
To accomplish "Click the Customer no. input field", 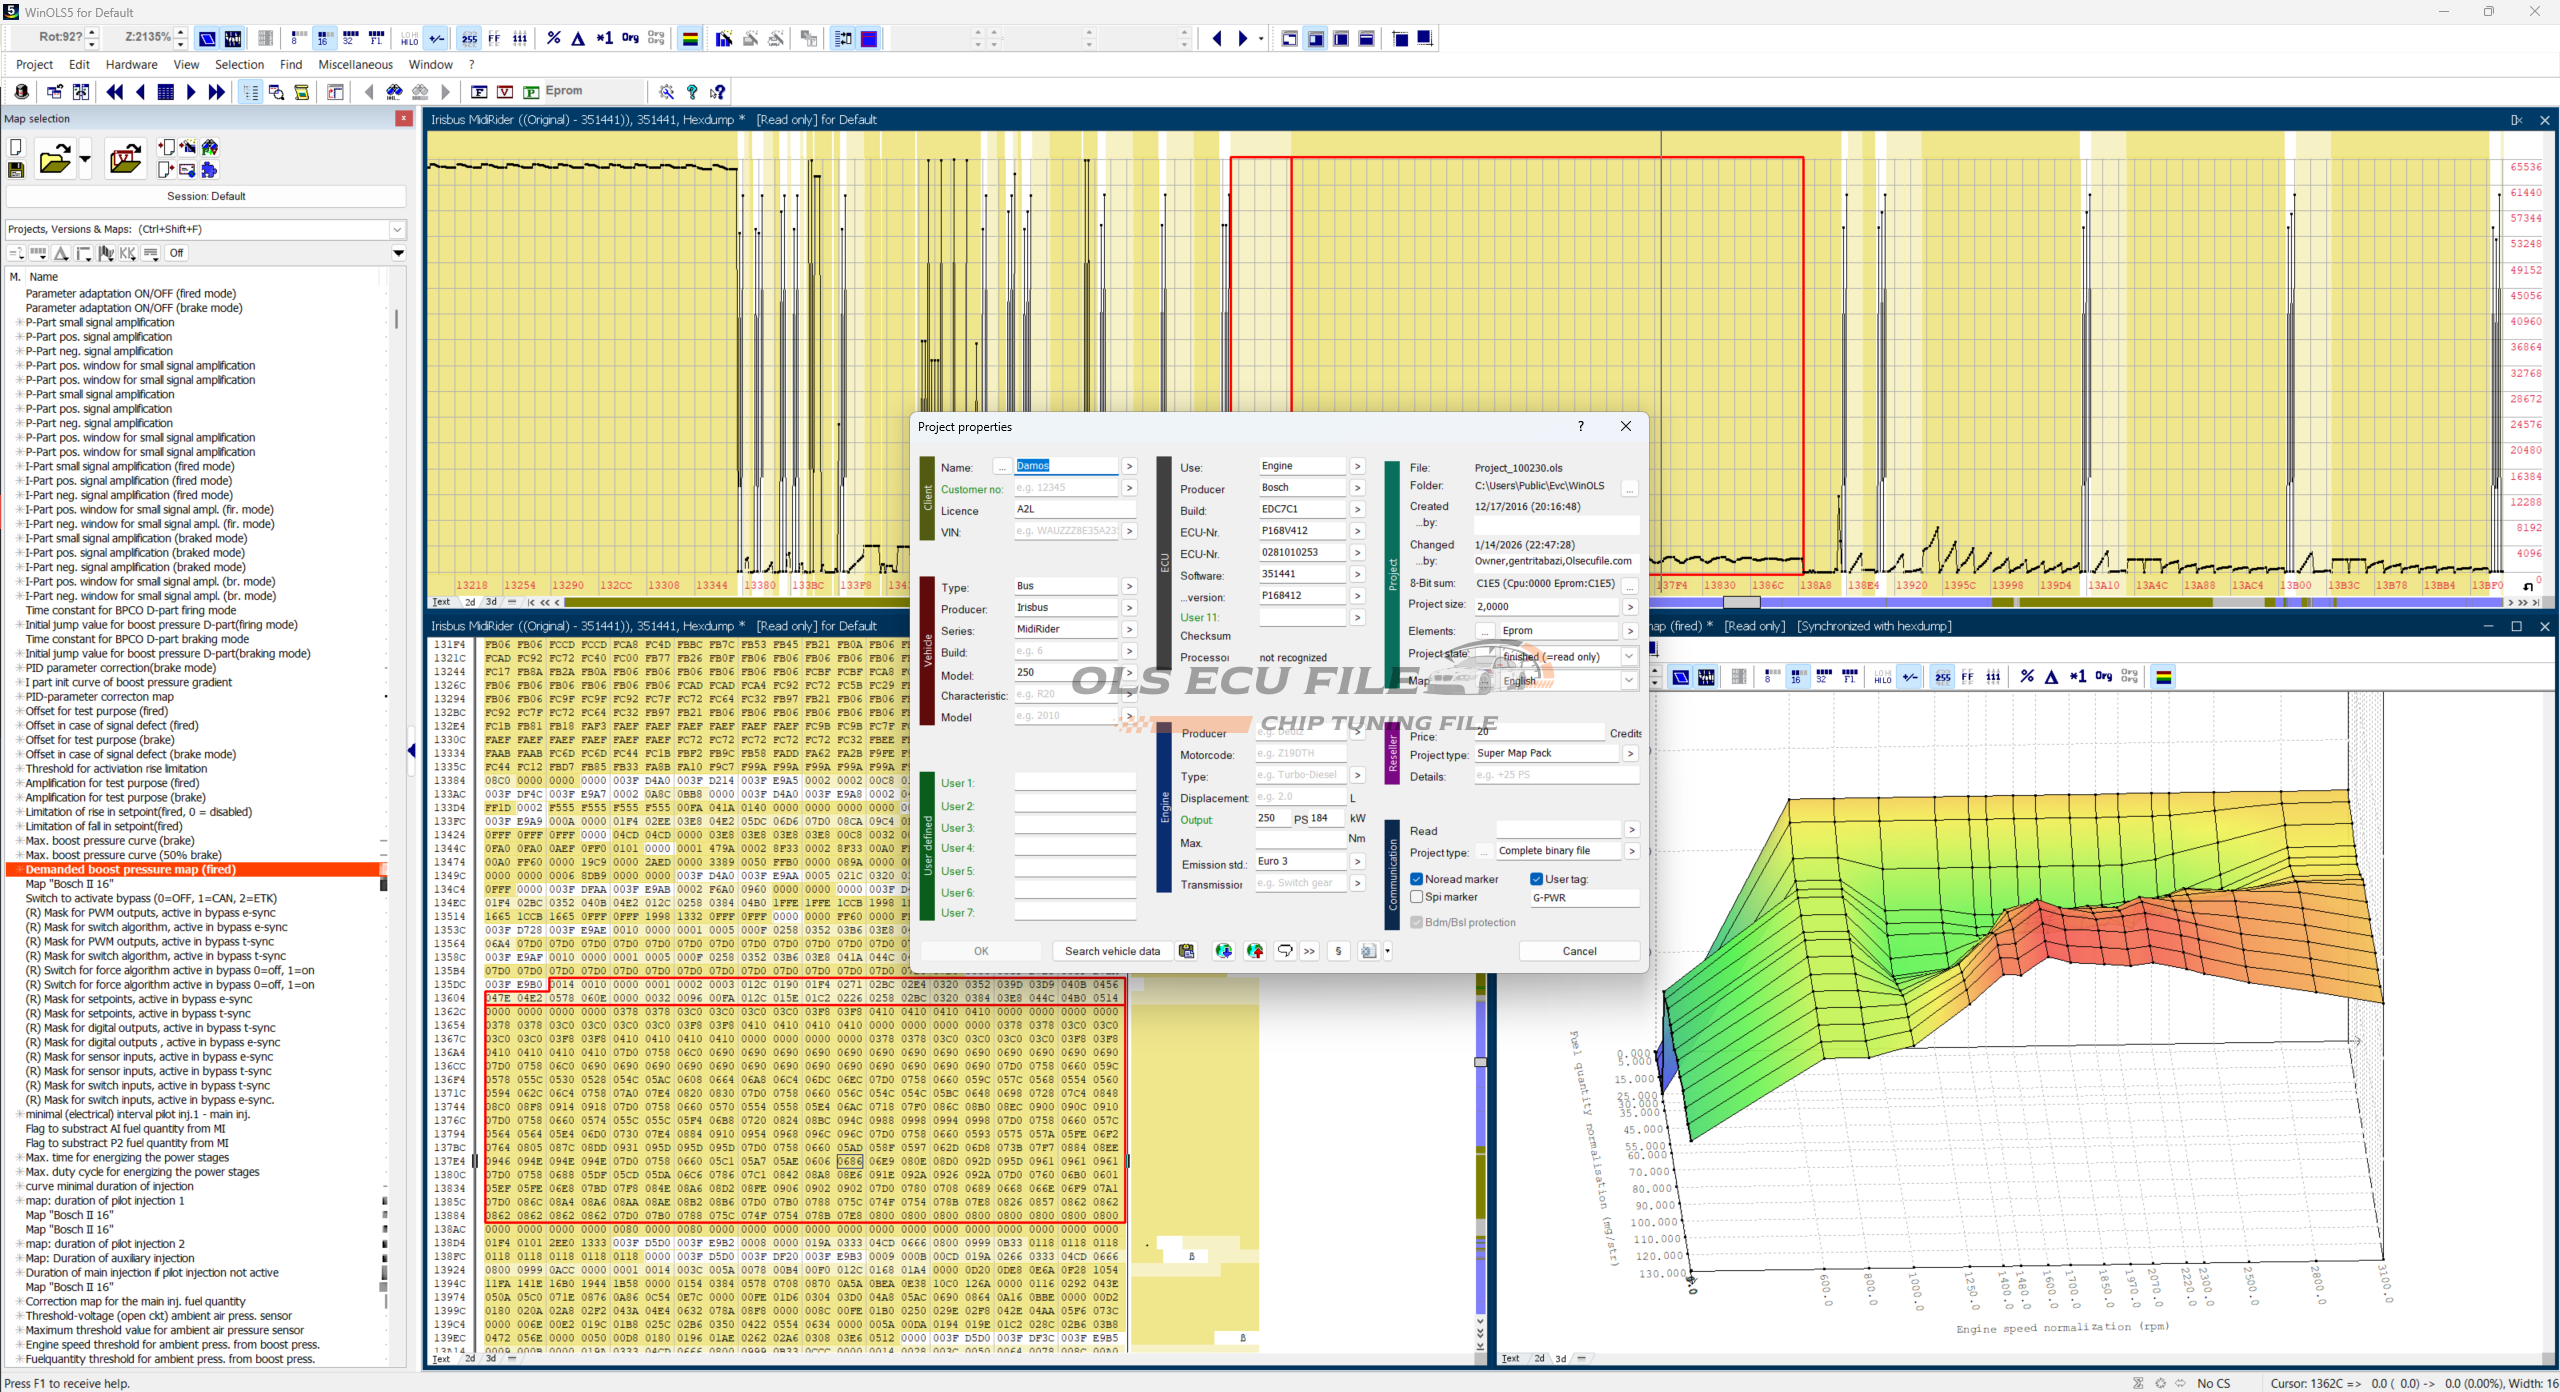I will (x=1065, y=488).
